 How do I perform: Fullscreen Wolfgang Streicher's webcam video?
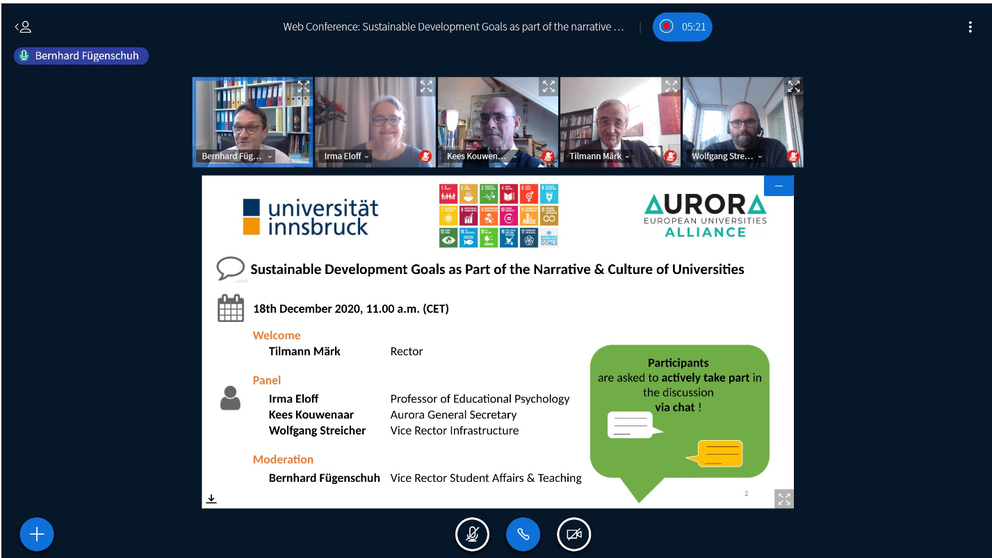(793, 87)
